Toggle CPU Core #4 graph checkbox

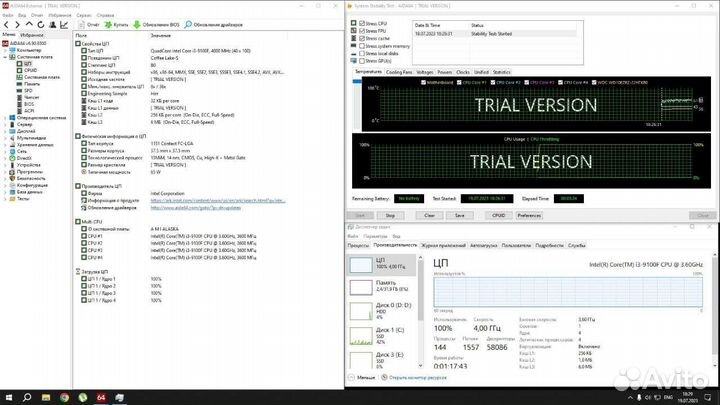[560, 83]
